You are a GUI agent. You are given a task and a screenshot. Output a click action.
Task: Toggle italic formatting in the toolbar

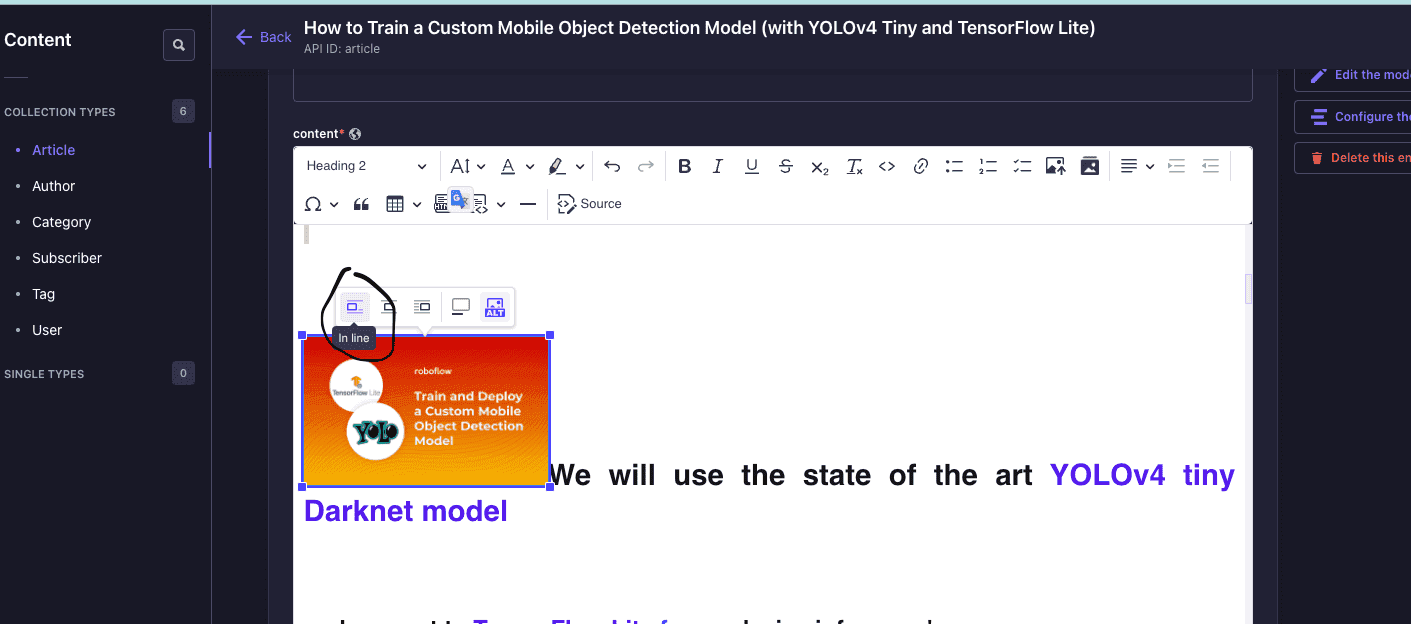717,166
